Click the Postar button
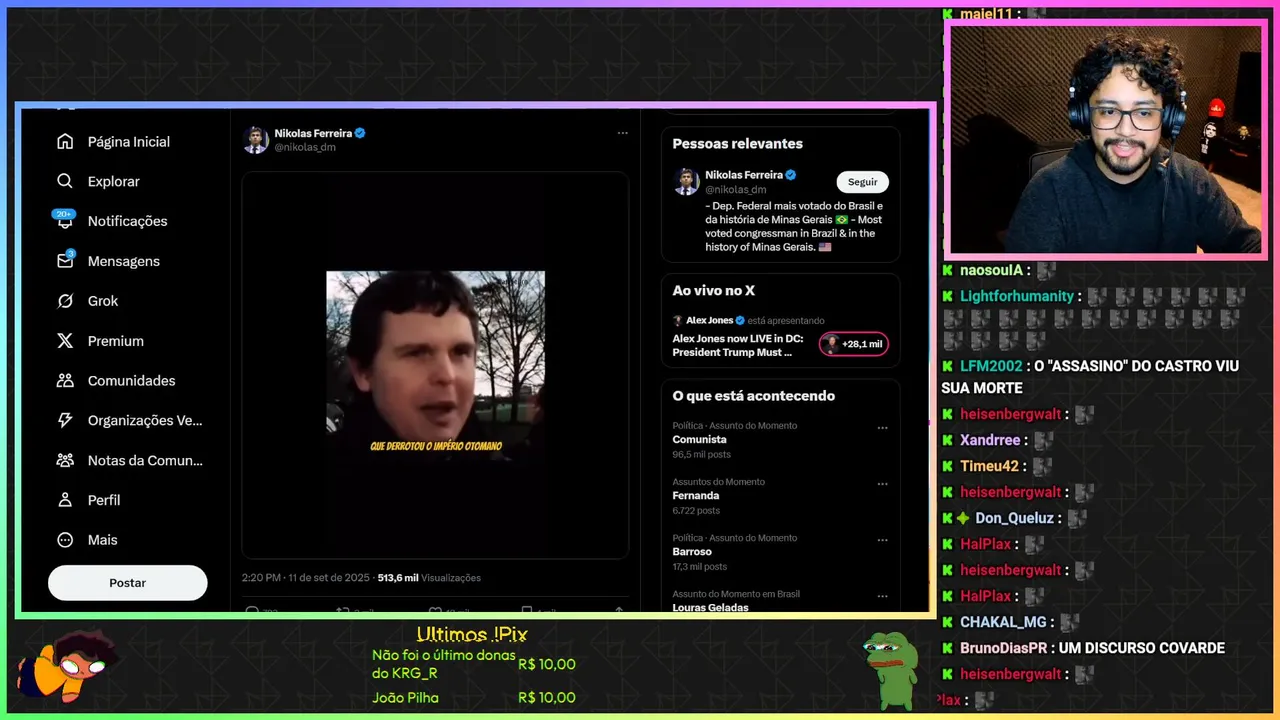1280x720 pixels. (x=127, y=583)
